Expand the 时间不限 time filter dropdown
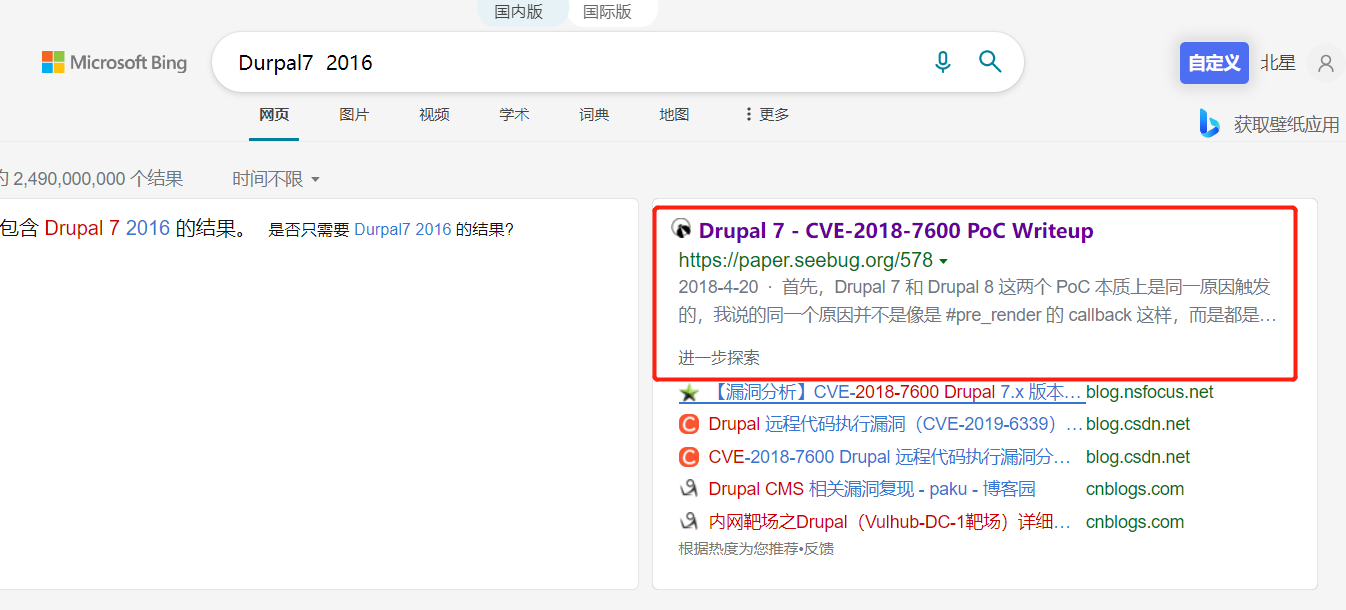Viewport: 1346px width, 610px height. tap(276, 179)
